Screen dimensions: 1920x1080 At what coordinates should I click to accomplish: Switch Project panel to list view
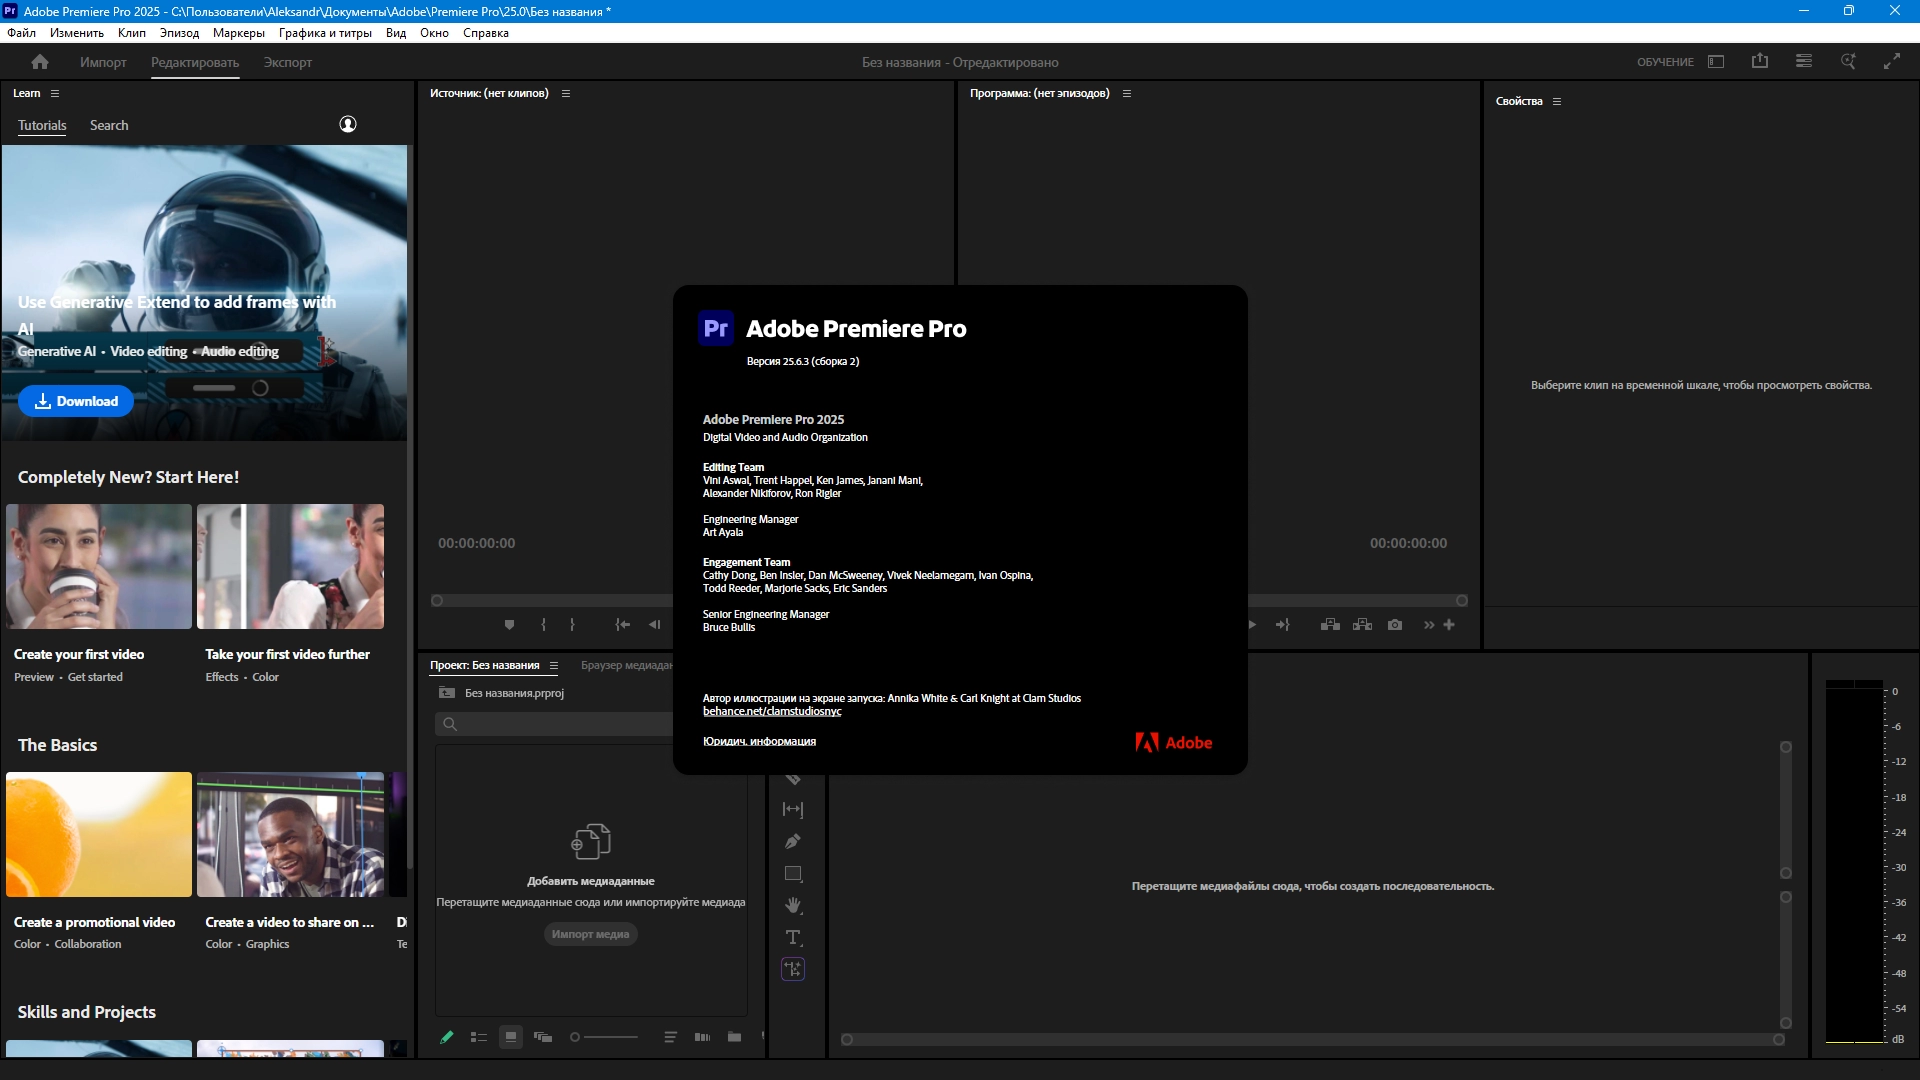(x=479, y=1037)
